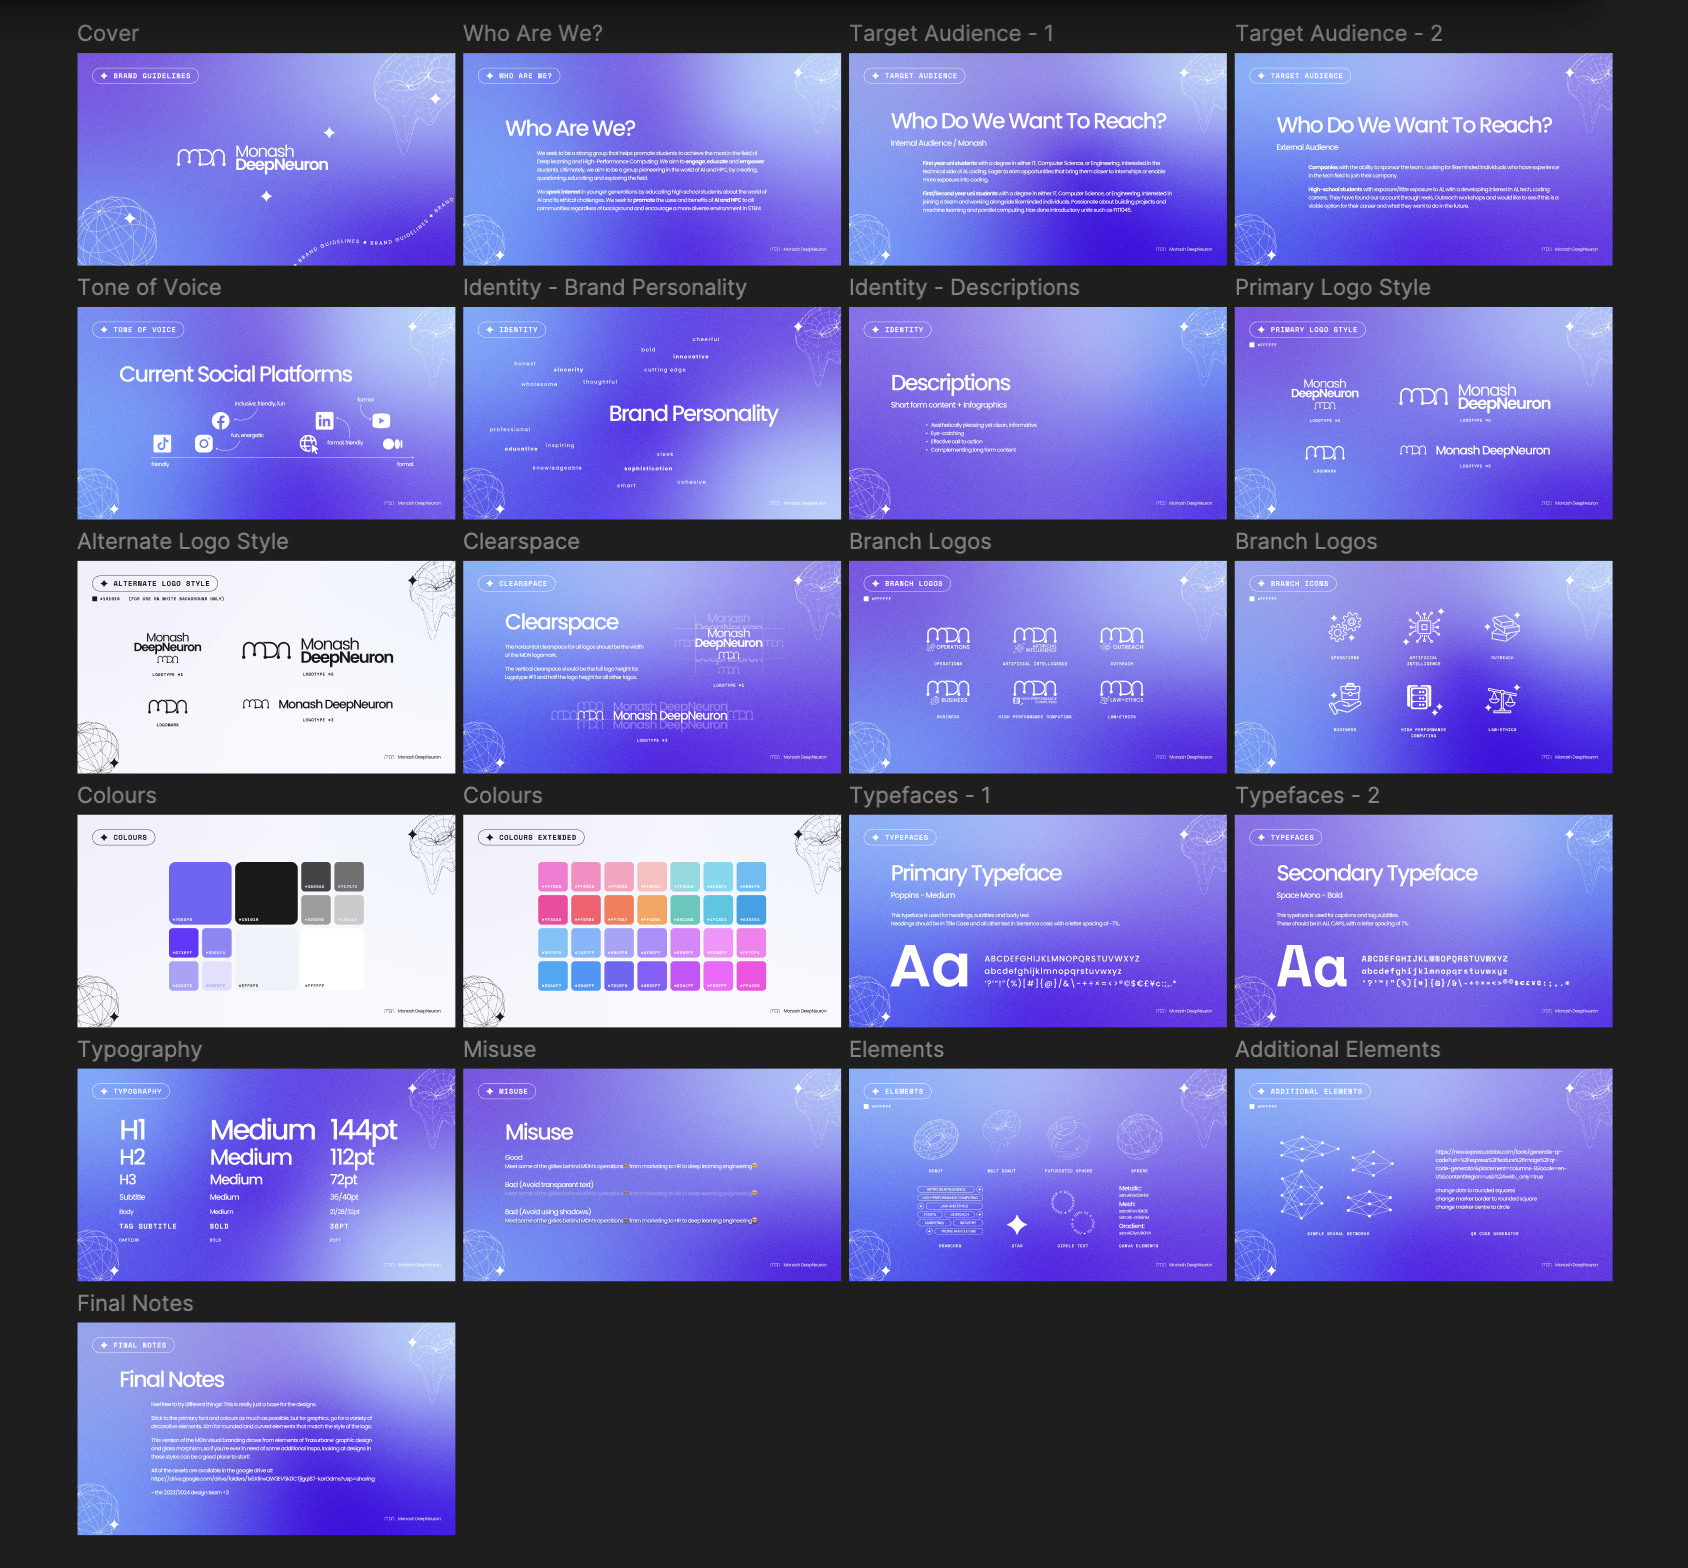
Task: Click the four-point star in Elements slide
Action: [1017, 1224]
